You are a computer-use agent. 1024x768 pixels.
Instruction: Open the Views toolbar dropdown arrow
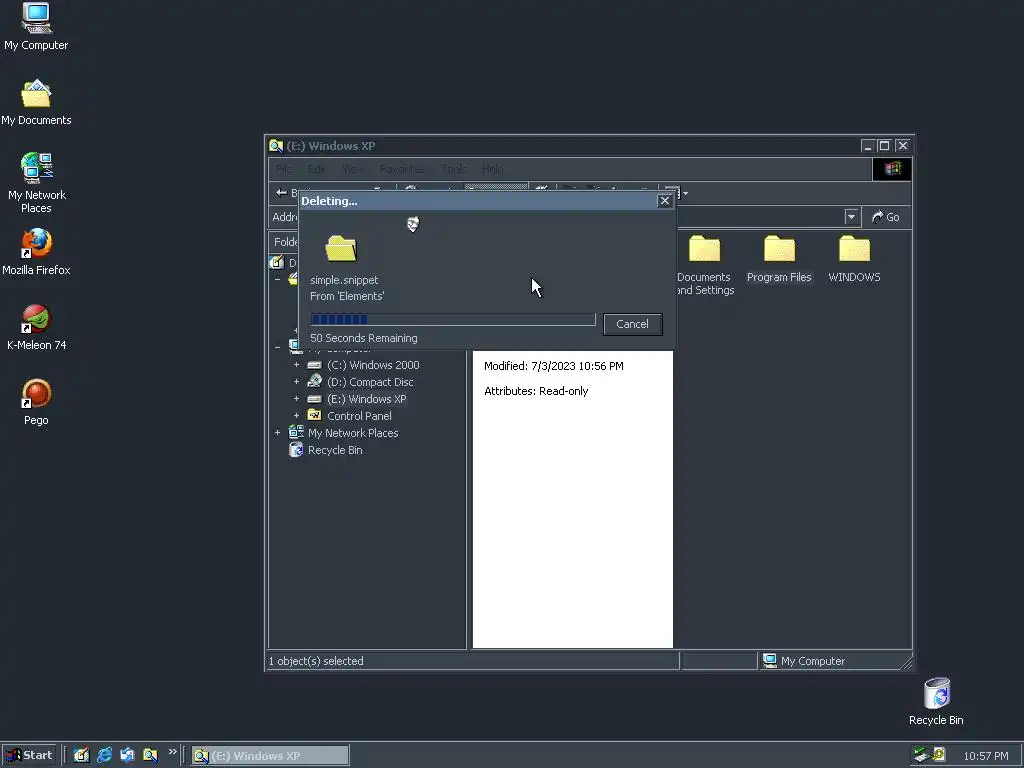685,193
